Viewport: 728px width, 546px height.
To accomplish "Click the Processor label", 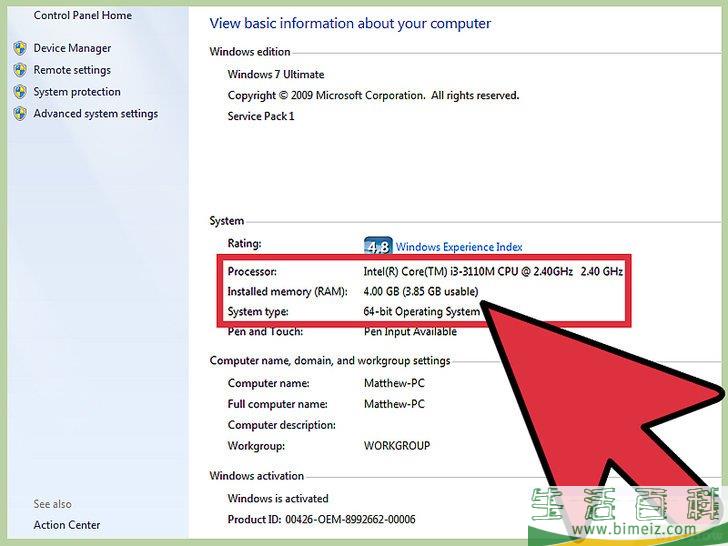I will tap(252, 272).
